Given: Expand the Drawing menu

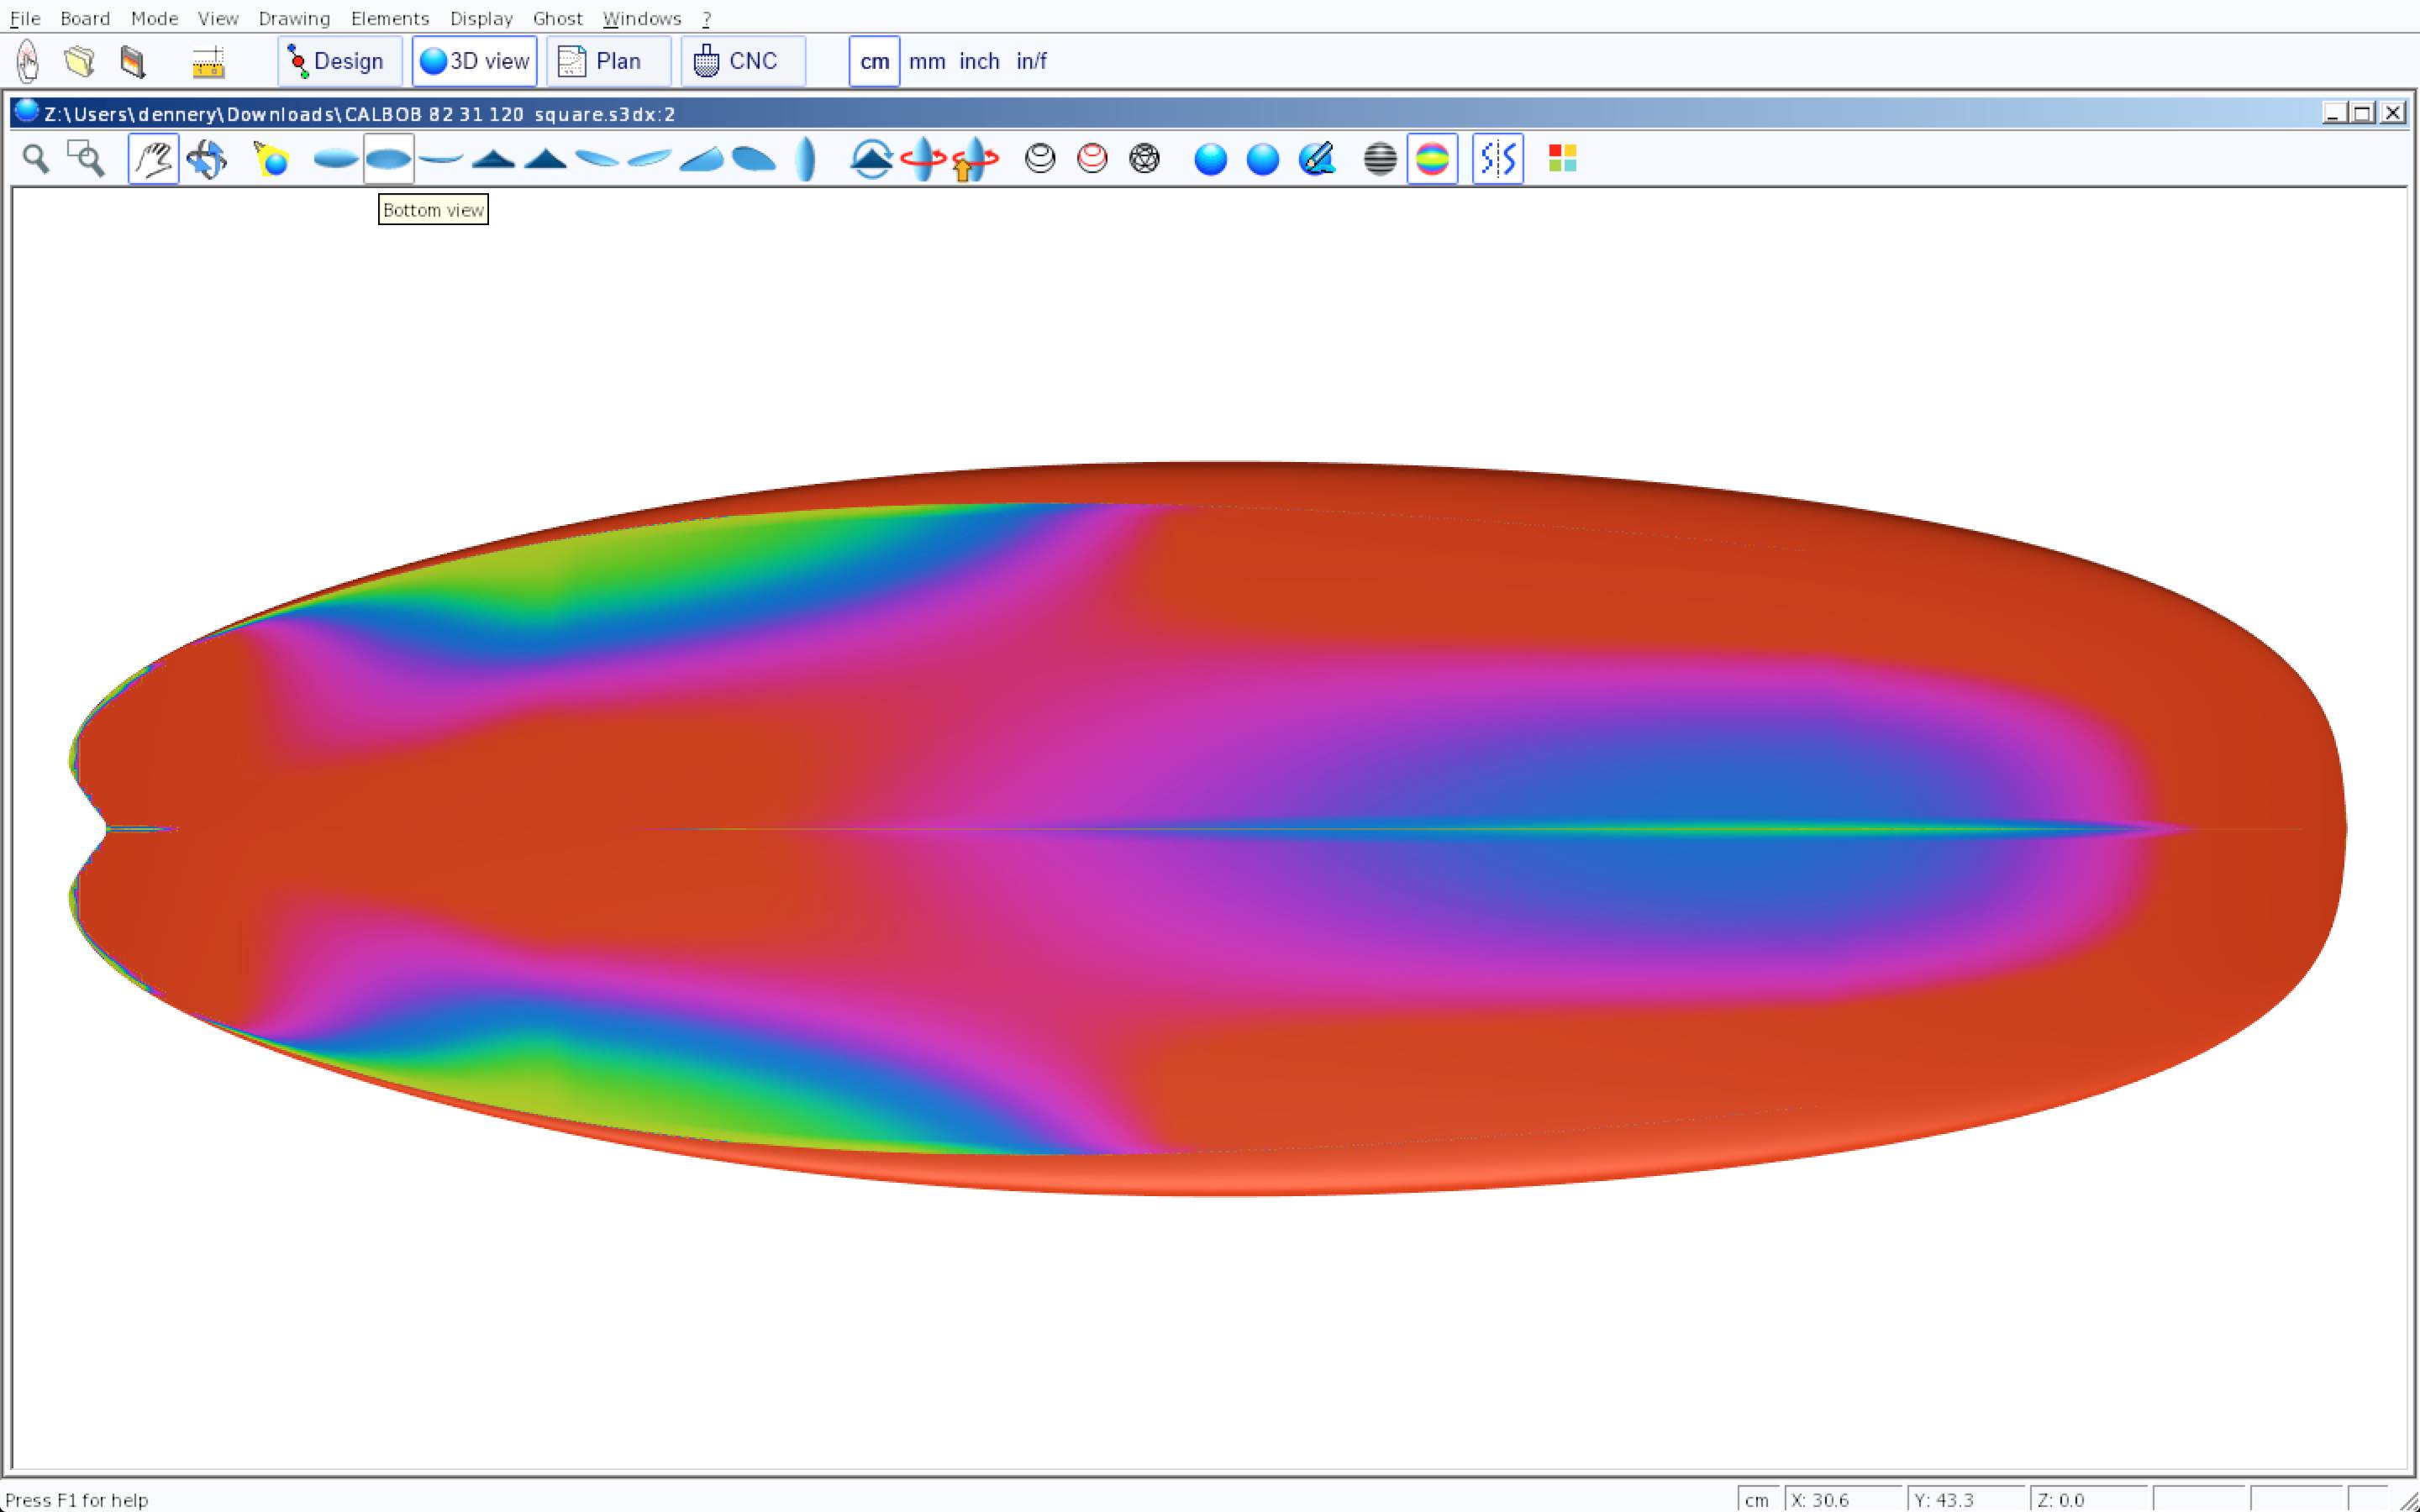Looking at the screenshot, I should (x=294, y=18).
